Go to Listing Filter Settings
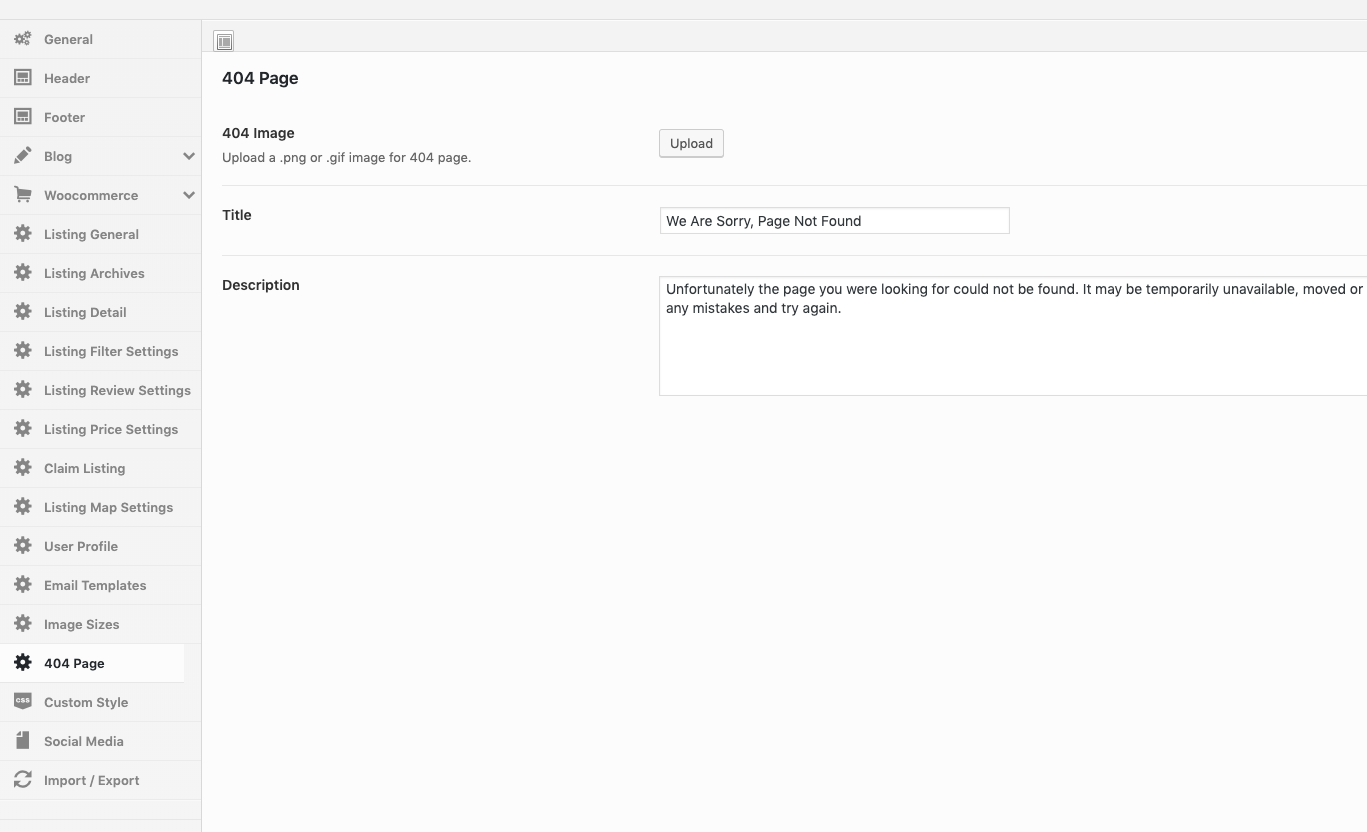Screen dimensions: 1367x832 point(110,351)
